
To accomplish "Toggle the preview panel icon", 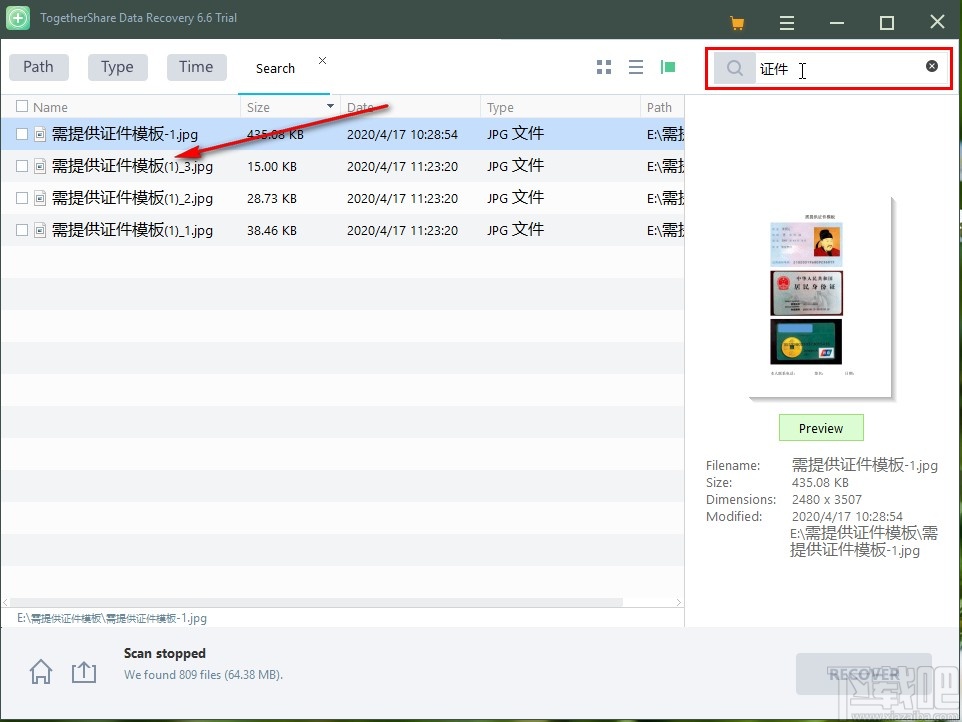I will click(x=668, y=67).
